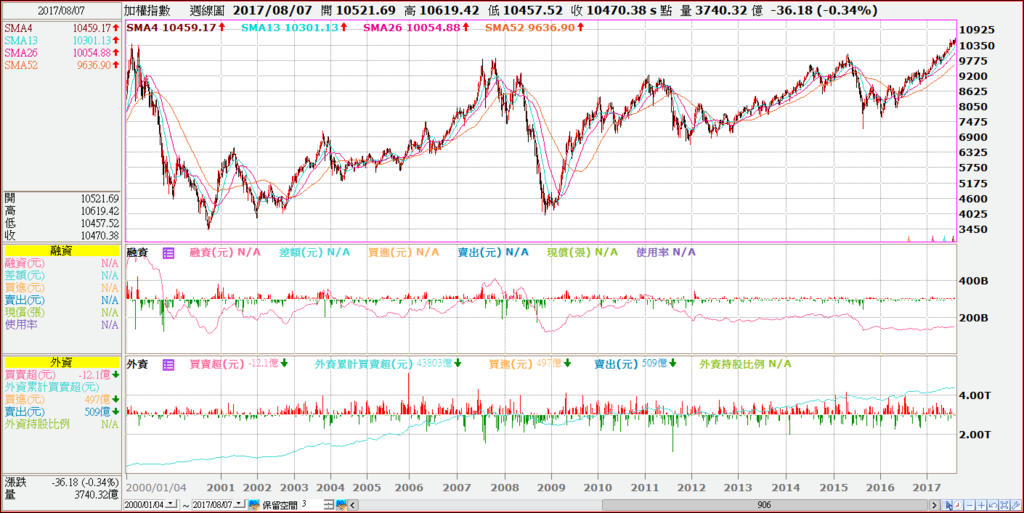
Task: Adjust the 保留空間 spinner arrows
Action: [329, 505]
